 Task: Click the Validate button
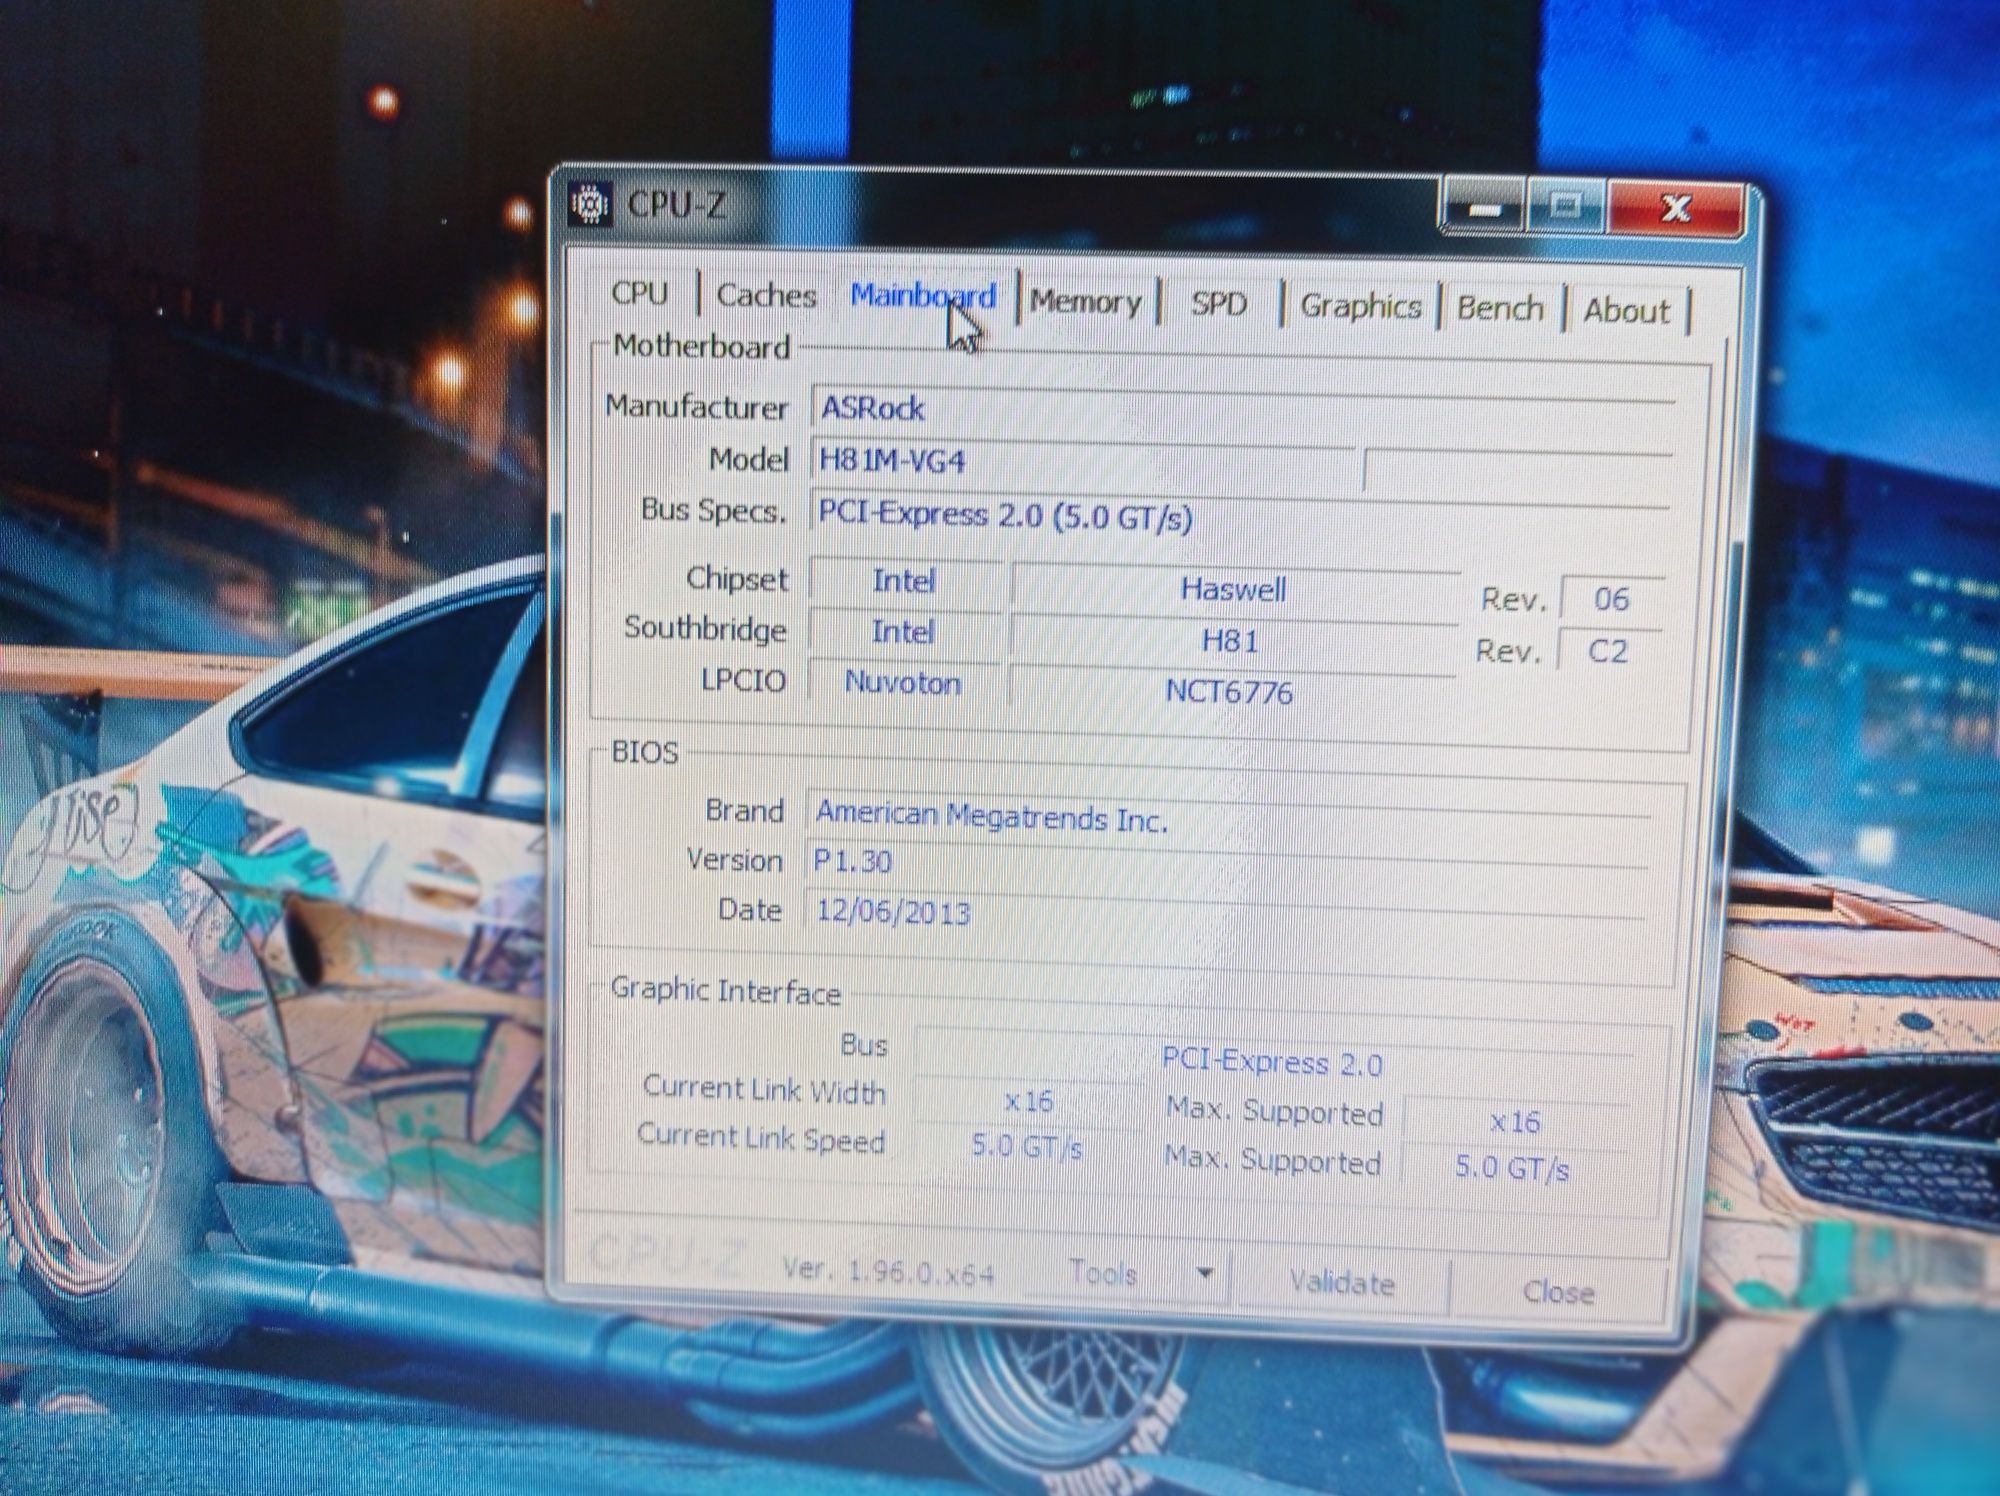tap(1342, 1282)
